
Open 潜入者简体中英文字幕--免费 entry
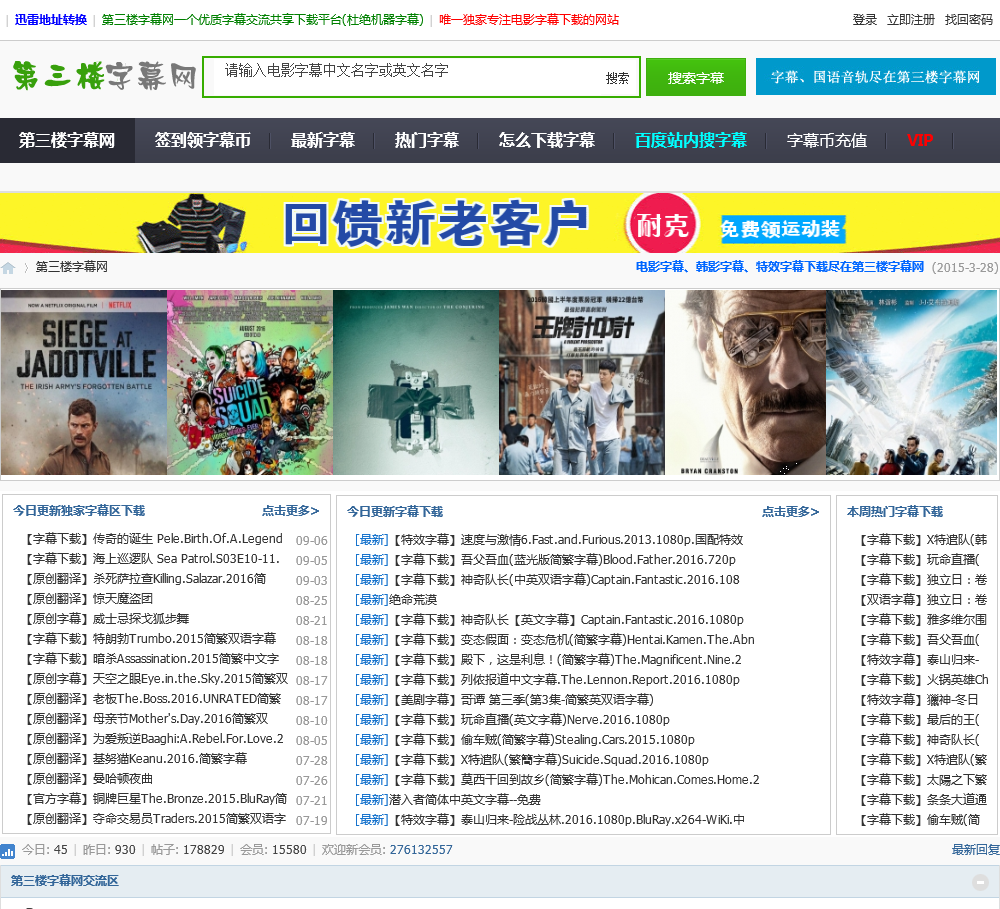click(x=465, y=800)
